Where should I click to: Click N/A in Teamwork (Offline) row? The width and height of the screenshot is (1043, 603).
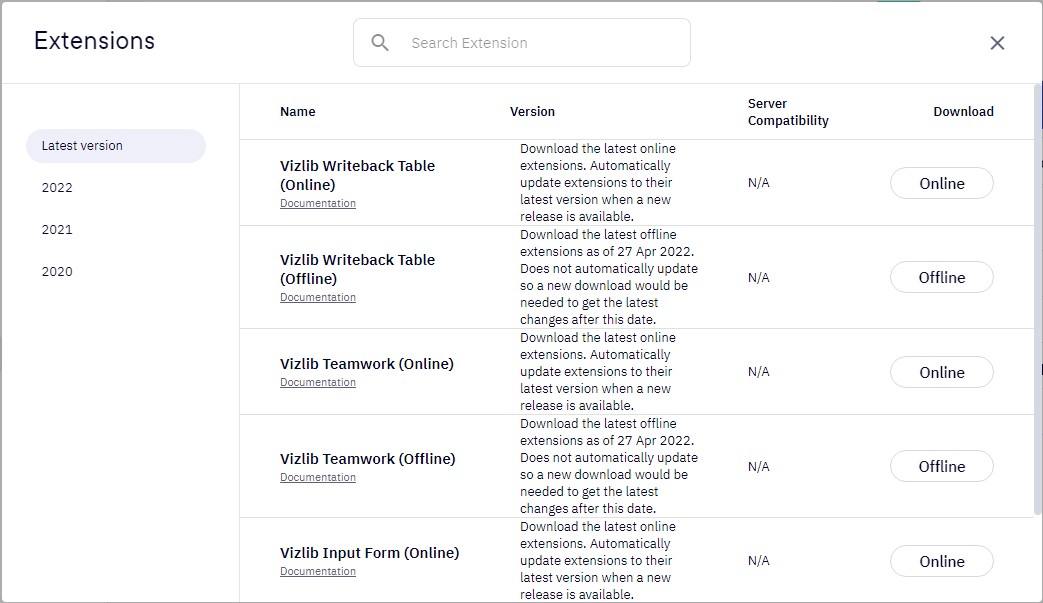click(758, 467)
